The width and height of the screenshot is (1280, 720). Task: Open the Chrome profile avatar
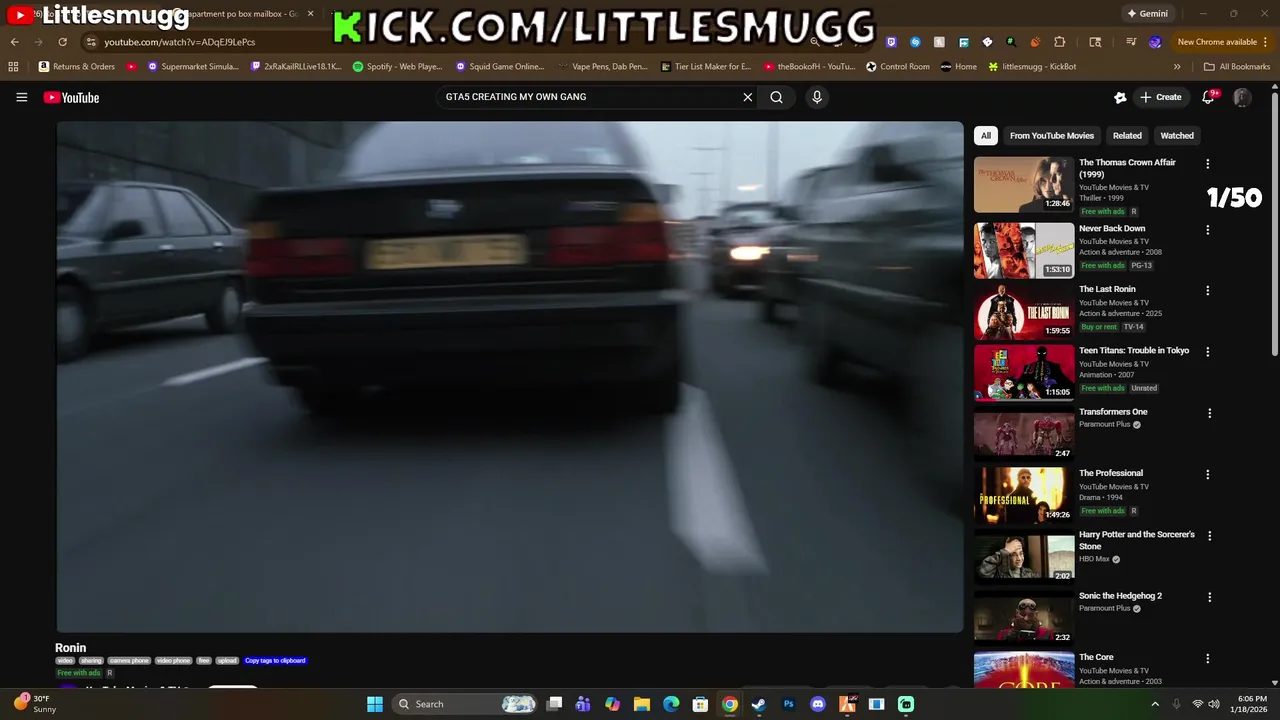1155,42
